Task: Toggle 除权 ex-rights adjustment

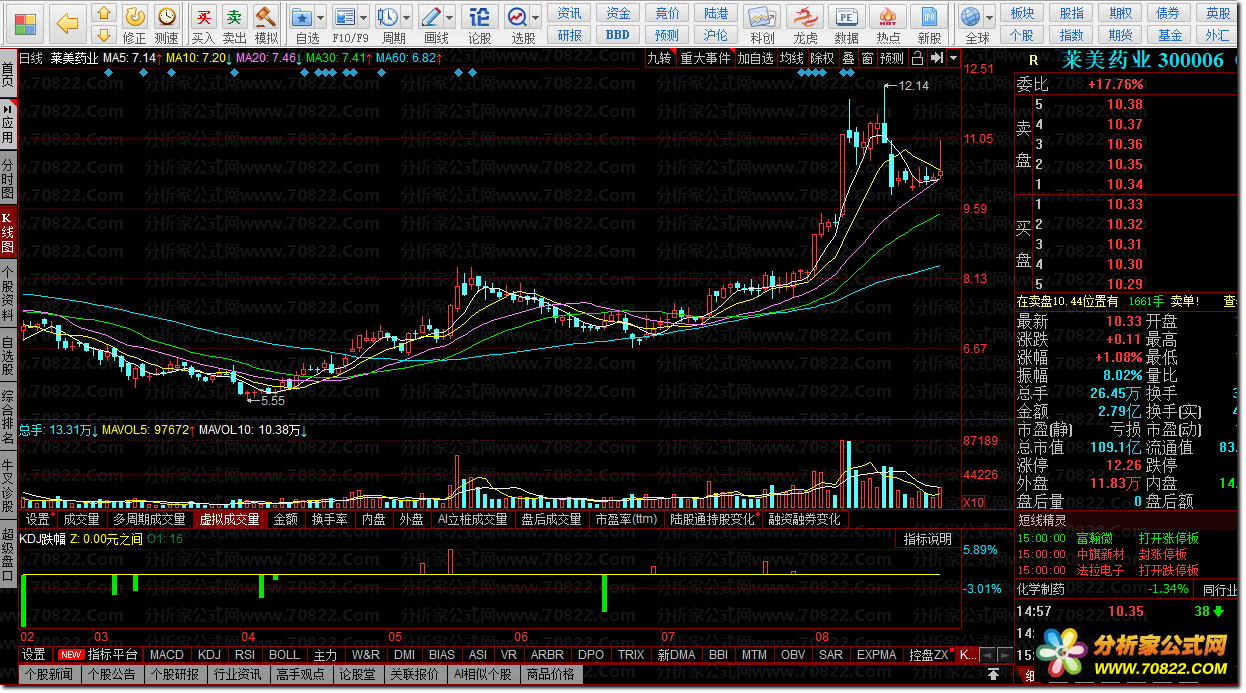Action: pos(822,58)
